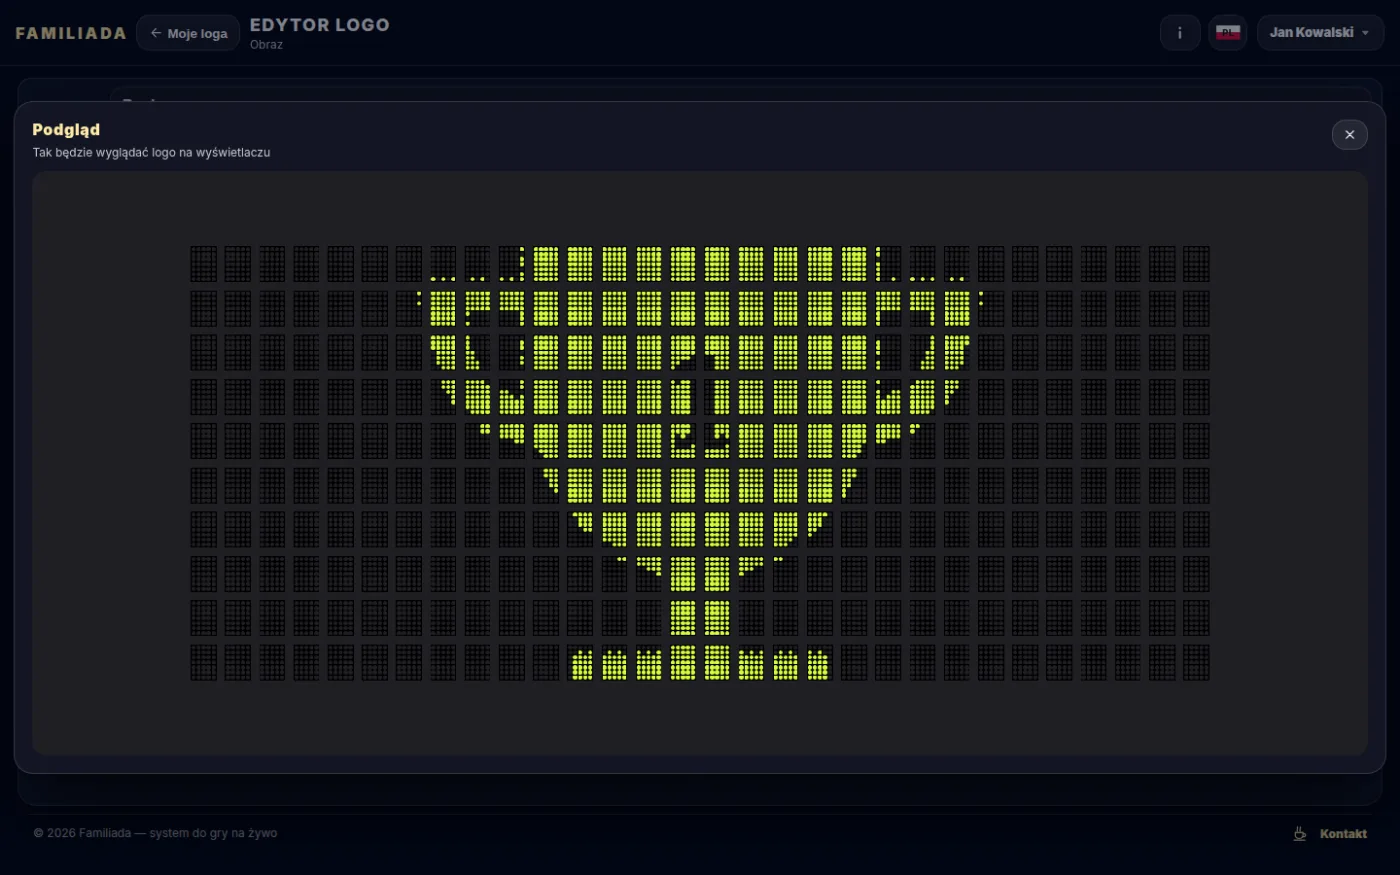Click the LED display logo preview
1400x875 pixels.
tap(700, 463)
